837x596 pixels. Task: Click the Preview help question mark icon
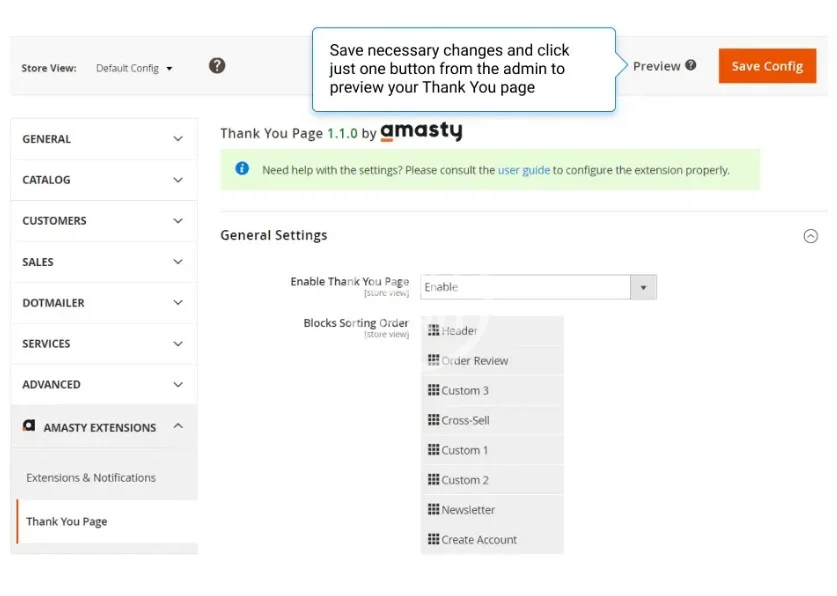coord(691,66)
